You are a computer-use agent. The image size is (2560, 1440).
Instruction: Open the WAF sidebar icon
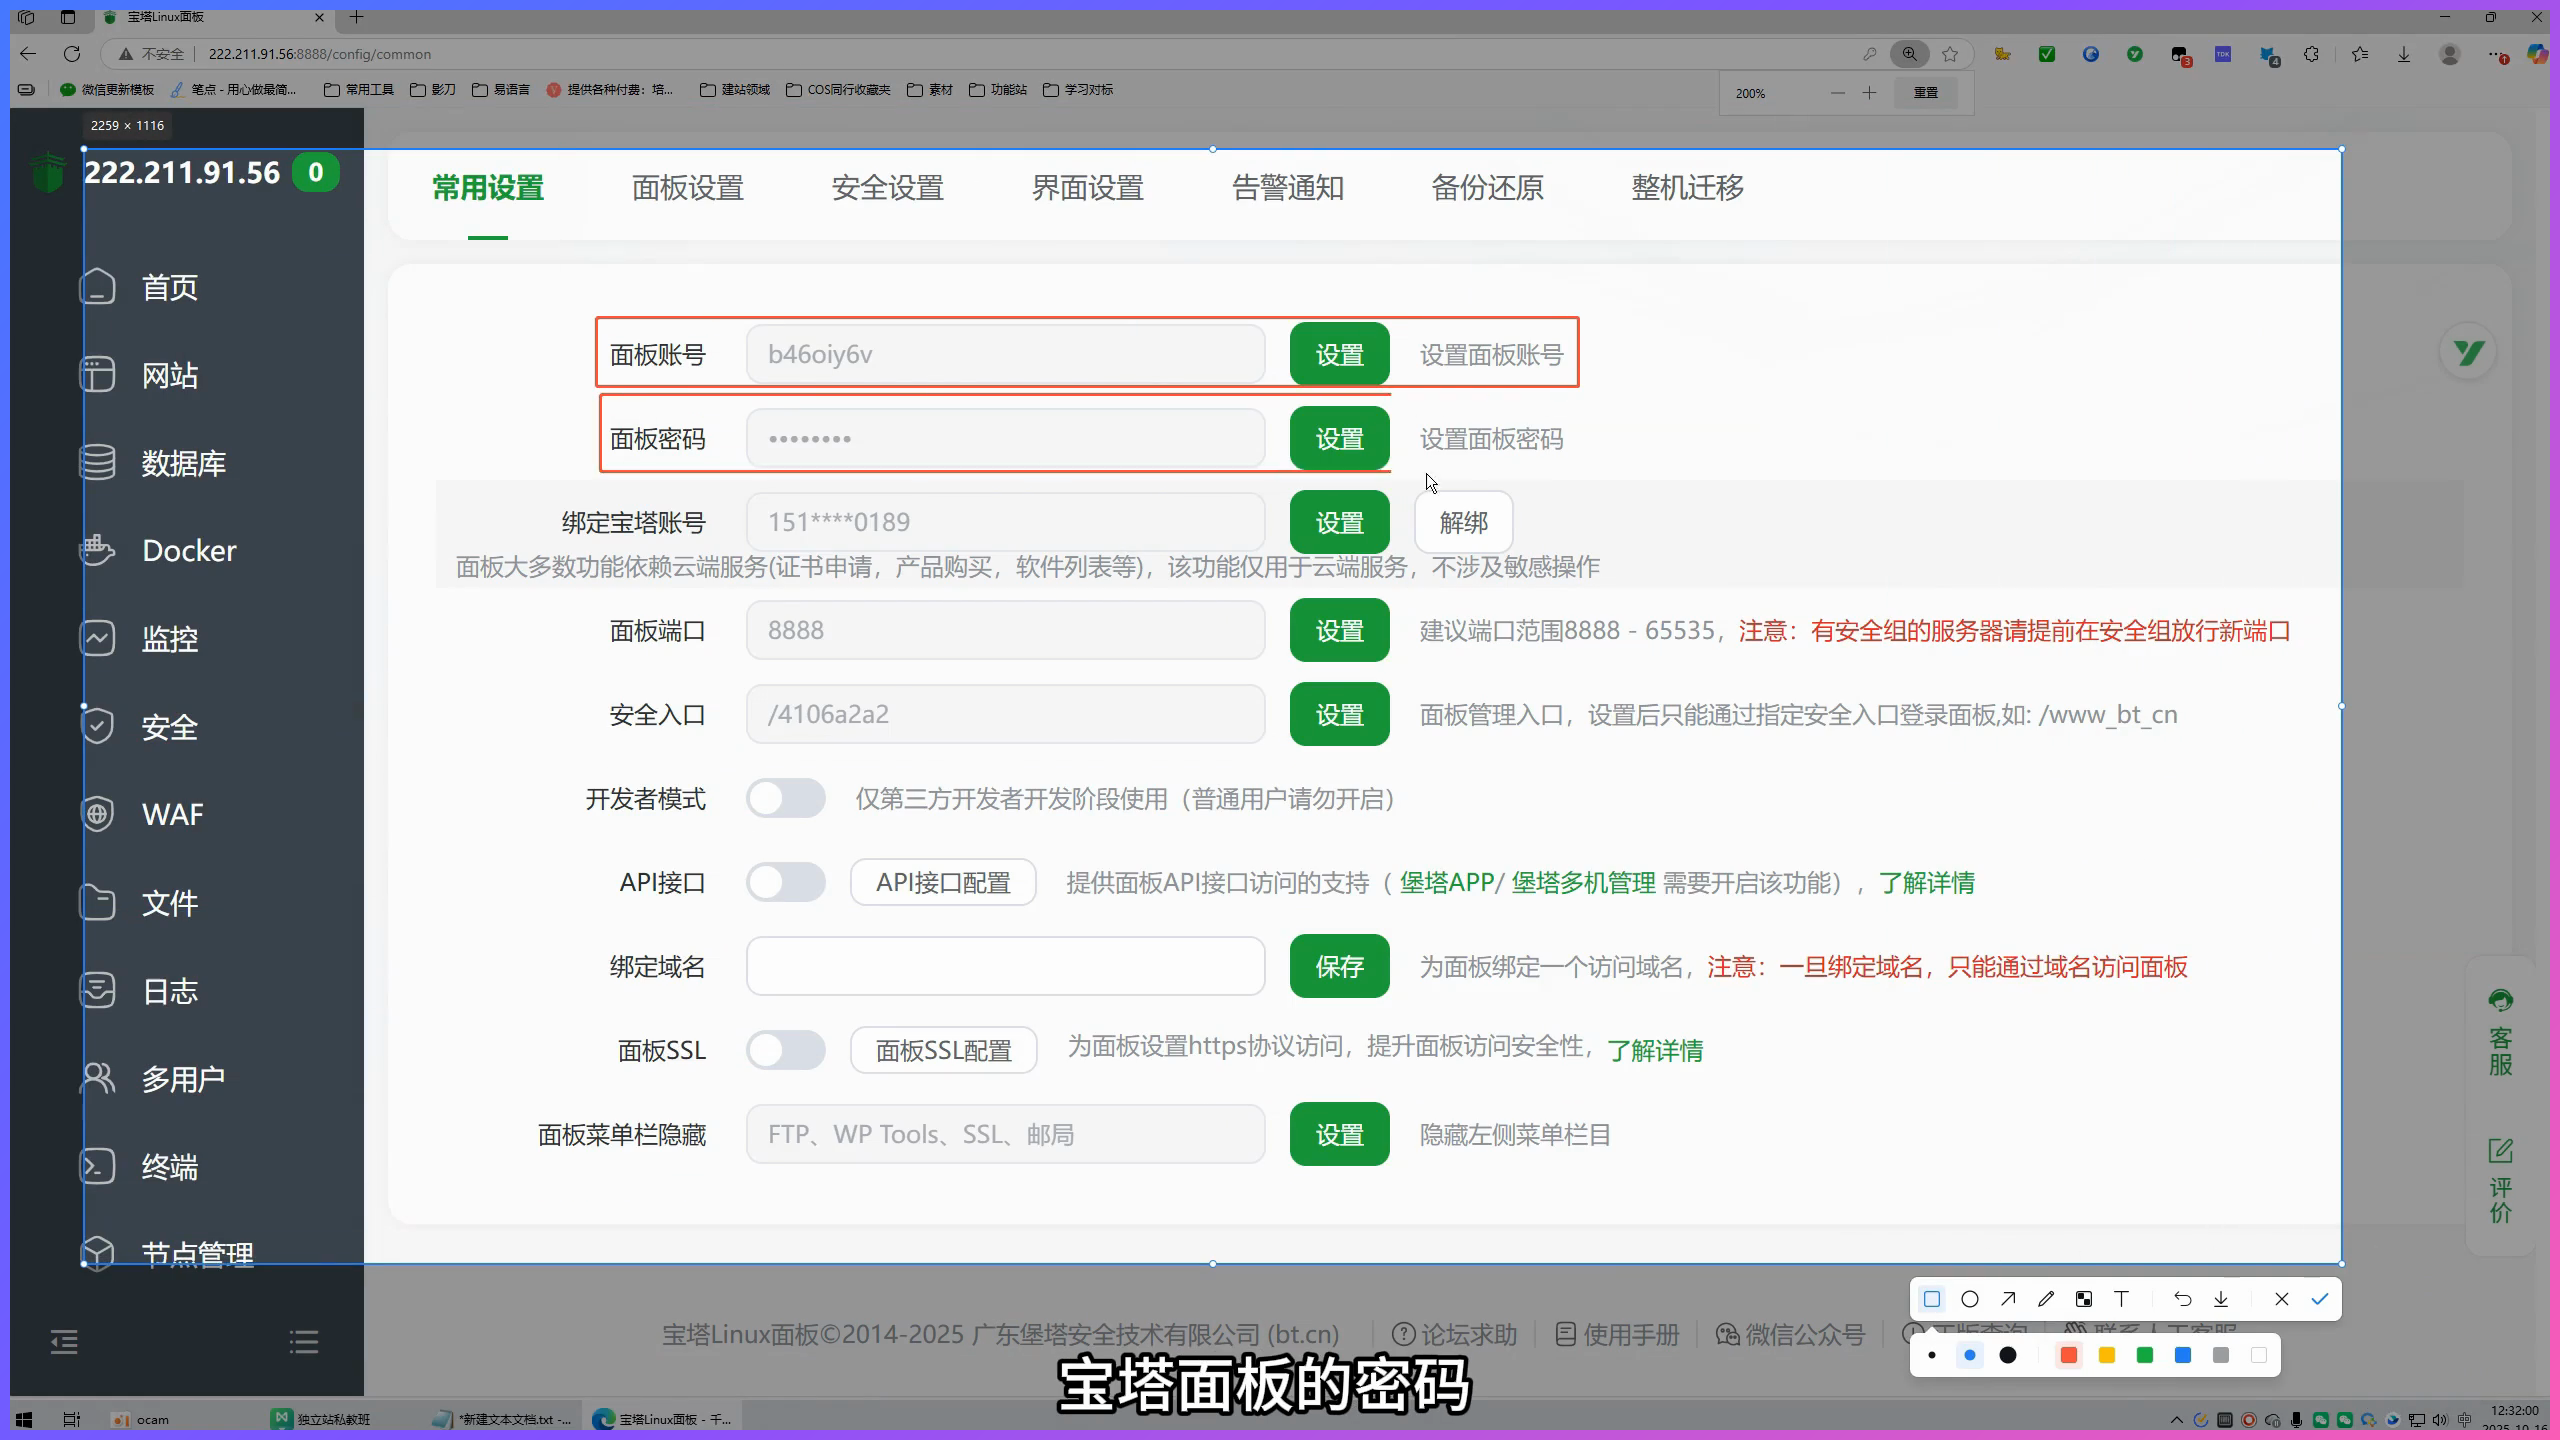[97, 814]
